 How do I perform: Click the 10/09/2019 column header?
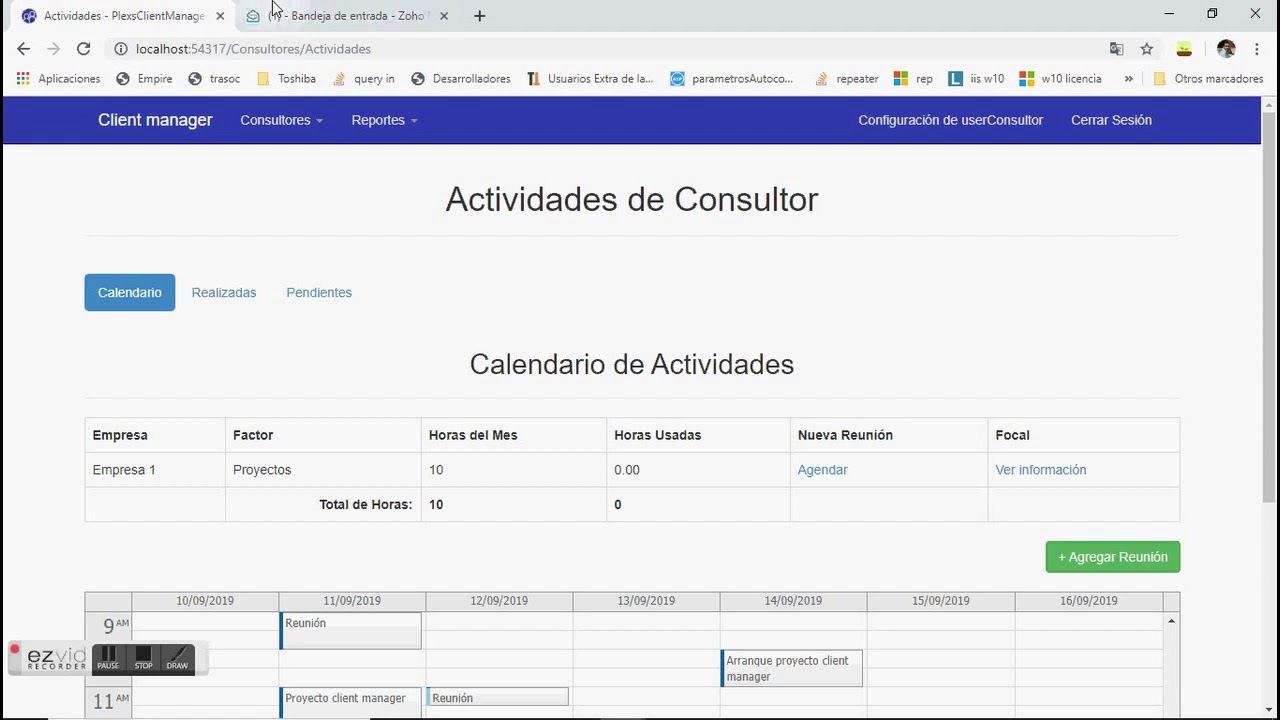(205, 601)
